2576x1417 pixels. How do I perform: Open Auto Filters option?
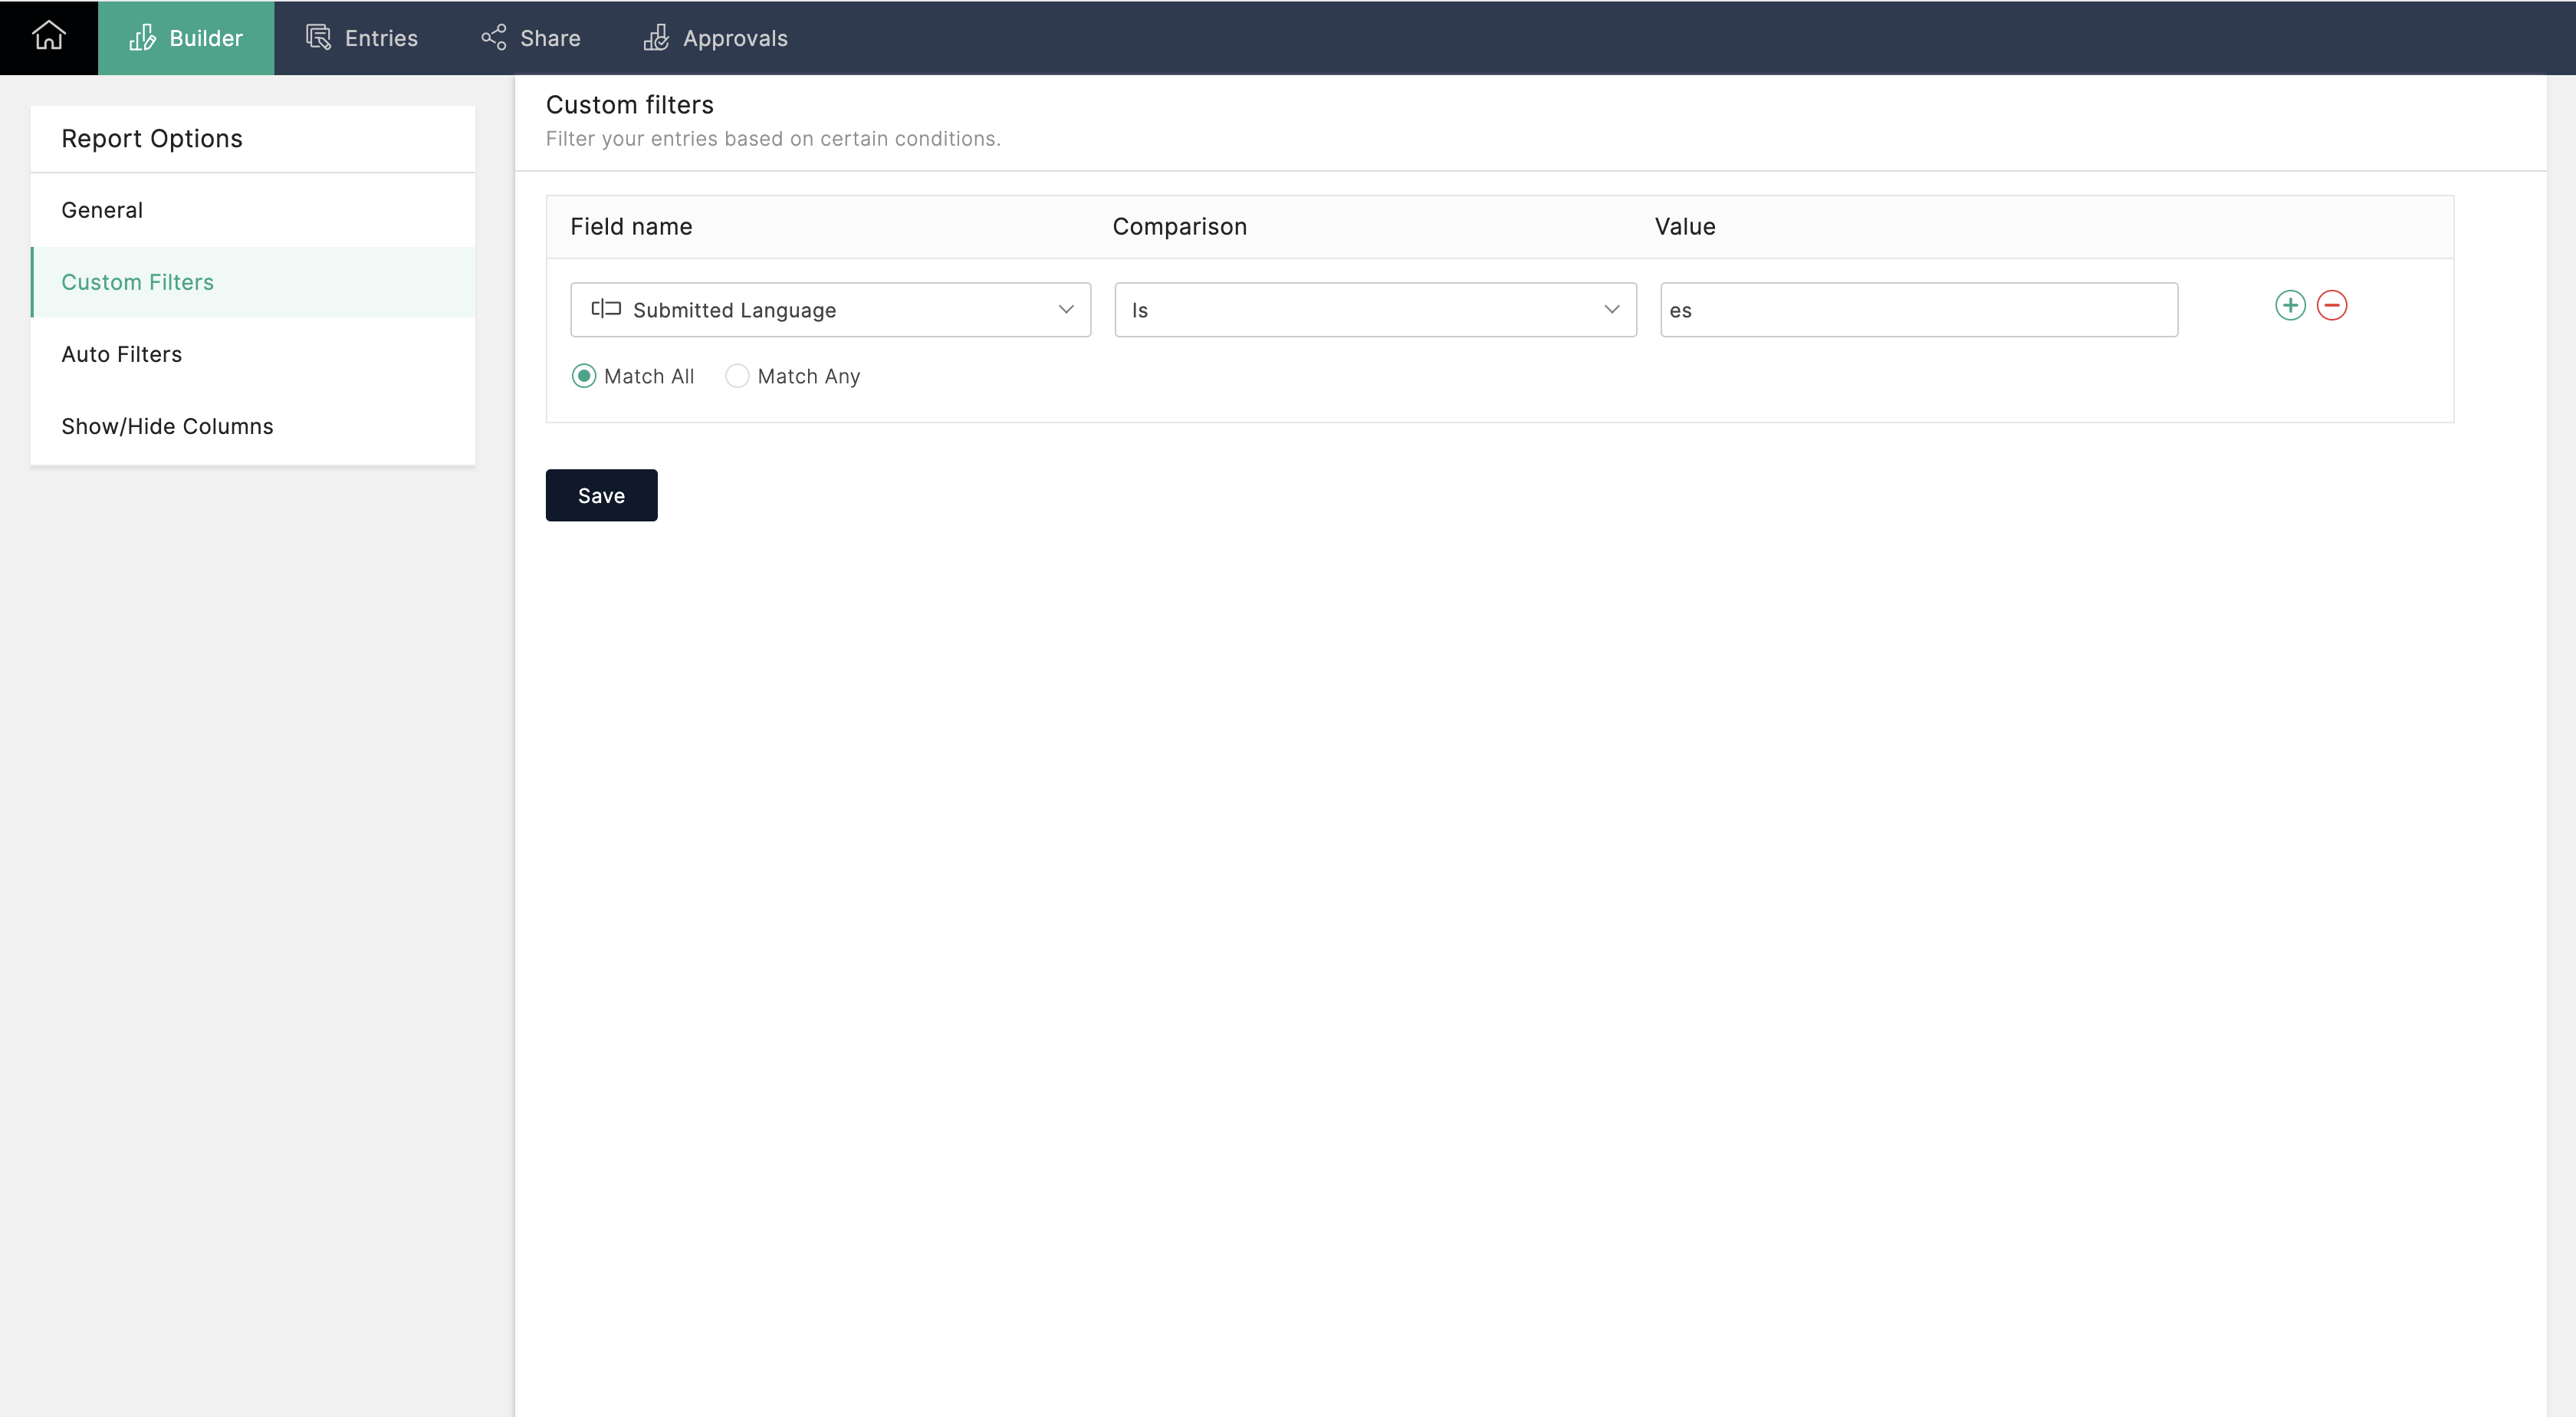[x=253, y=354]
